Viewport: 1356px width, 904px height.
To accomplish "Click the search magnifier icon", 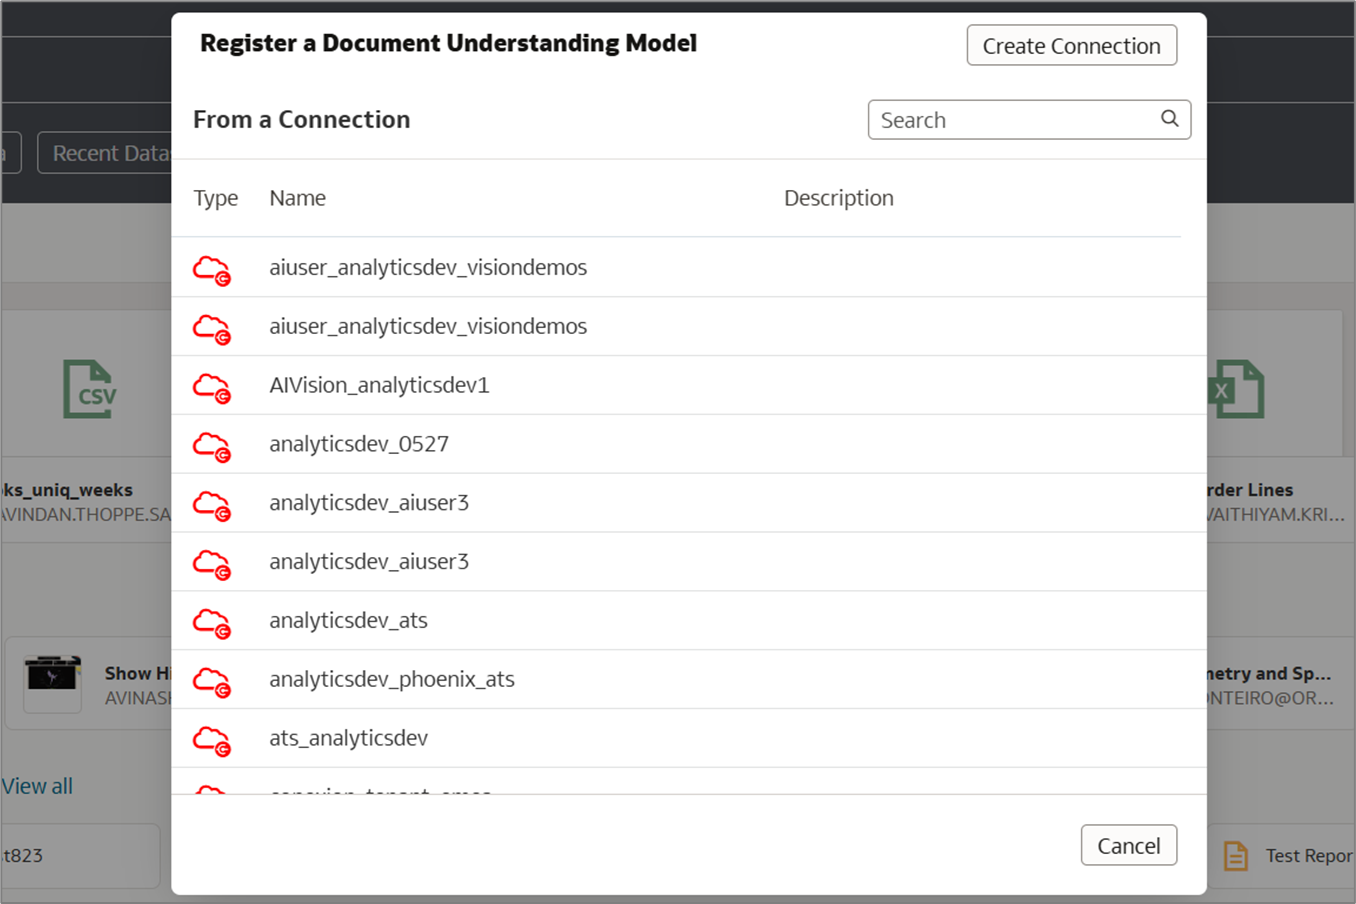I will 1169,119.
